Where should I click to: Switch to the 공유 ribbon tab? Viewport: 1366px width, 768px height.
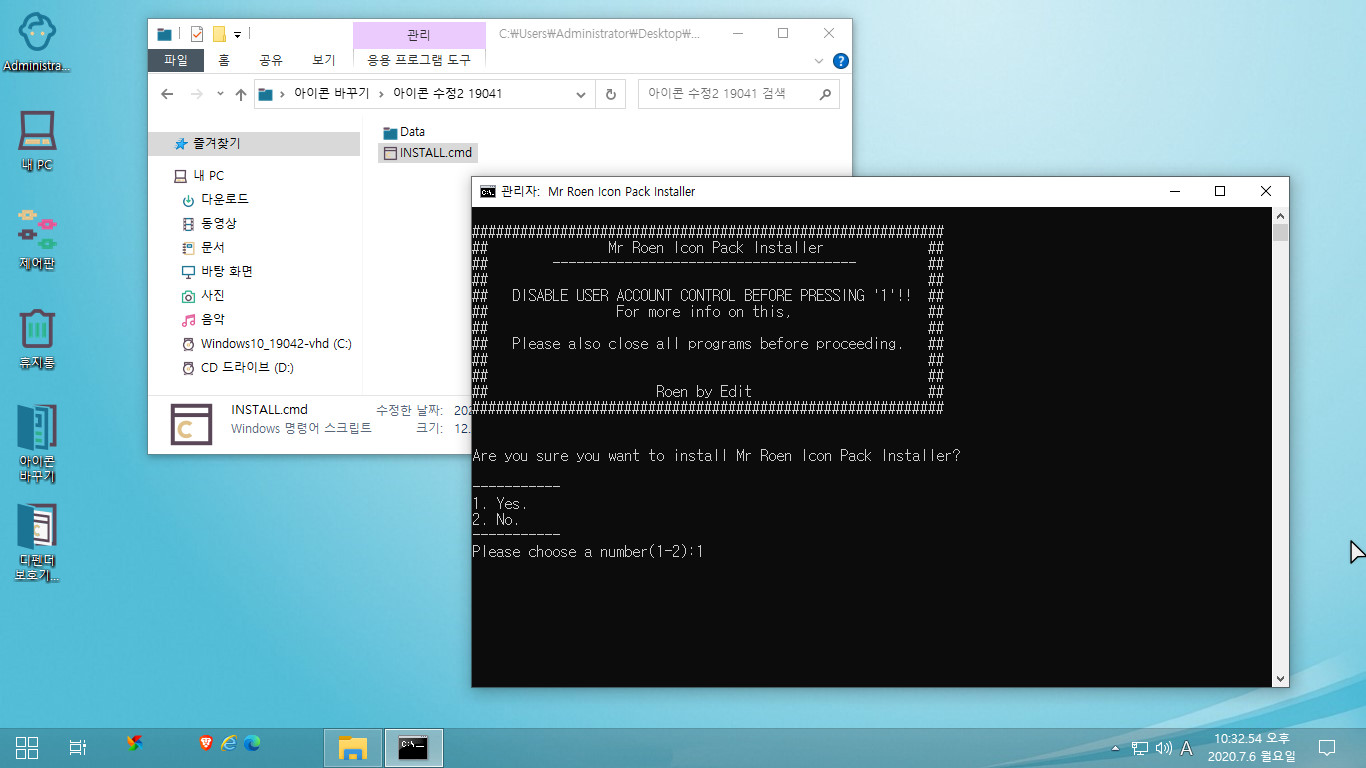coord(271,60)
